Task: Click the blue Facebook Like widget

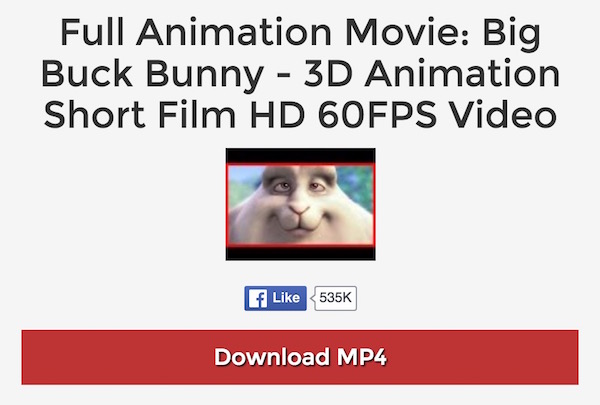Action: click(276, 298)
